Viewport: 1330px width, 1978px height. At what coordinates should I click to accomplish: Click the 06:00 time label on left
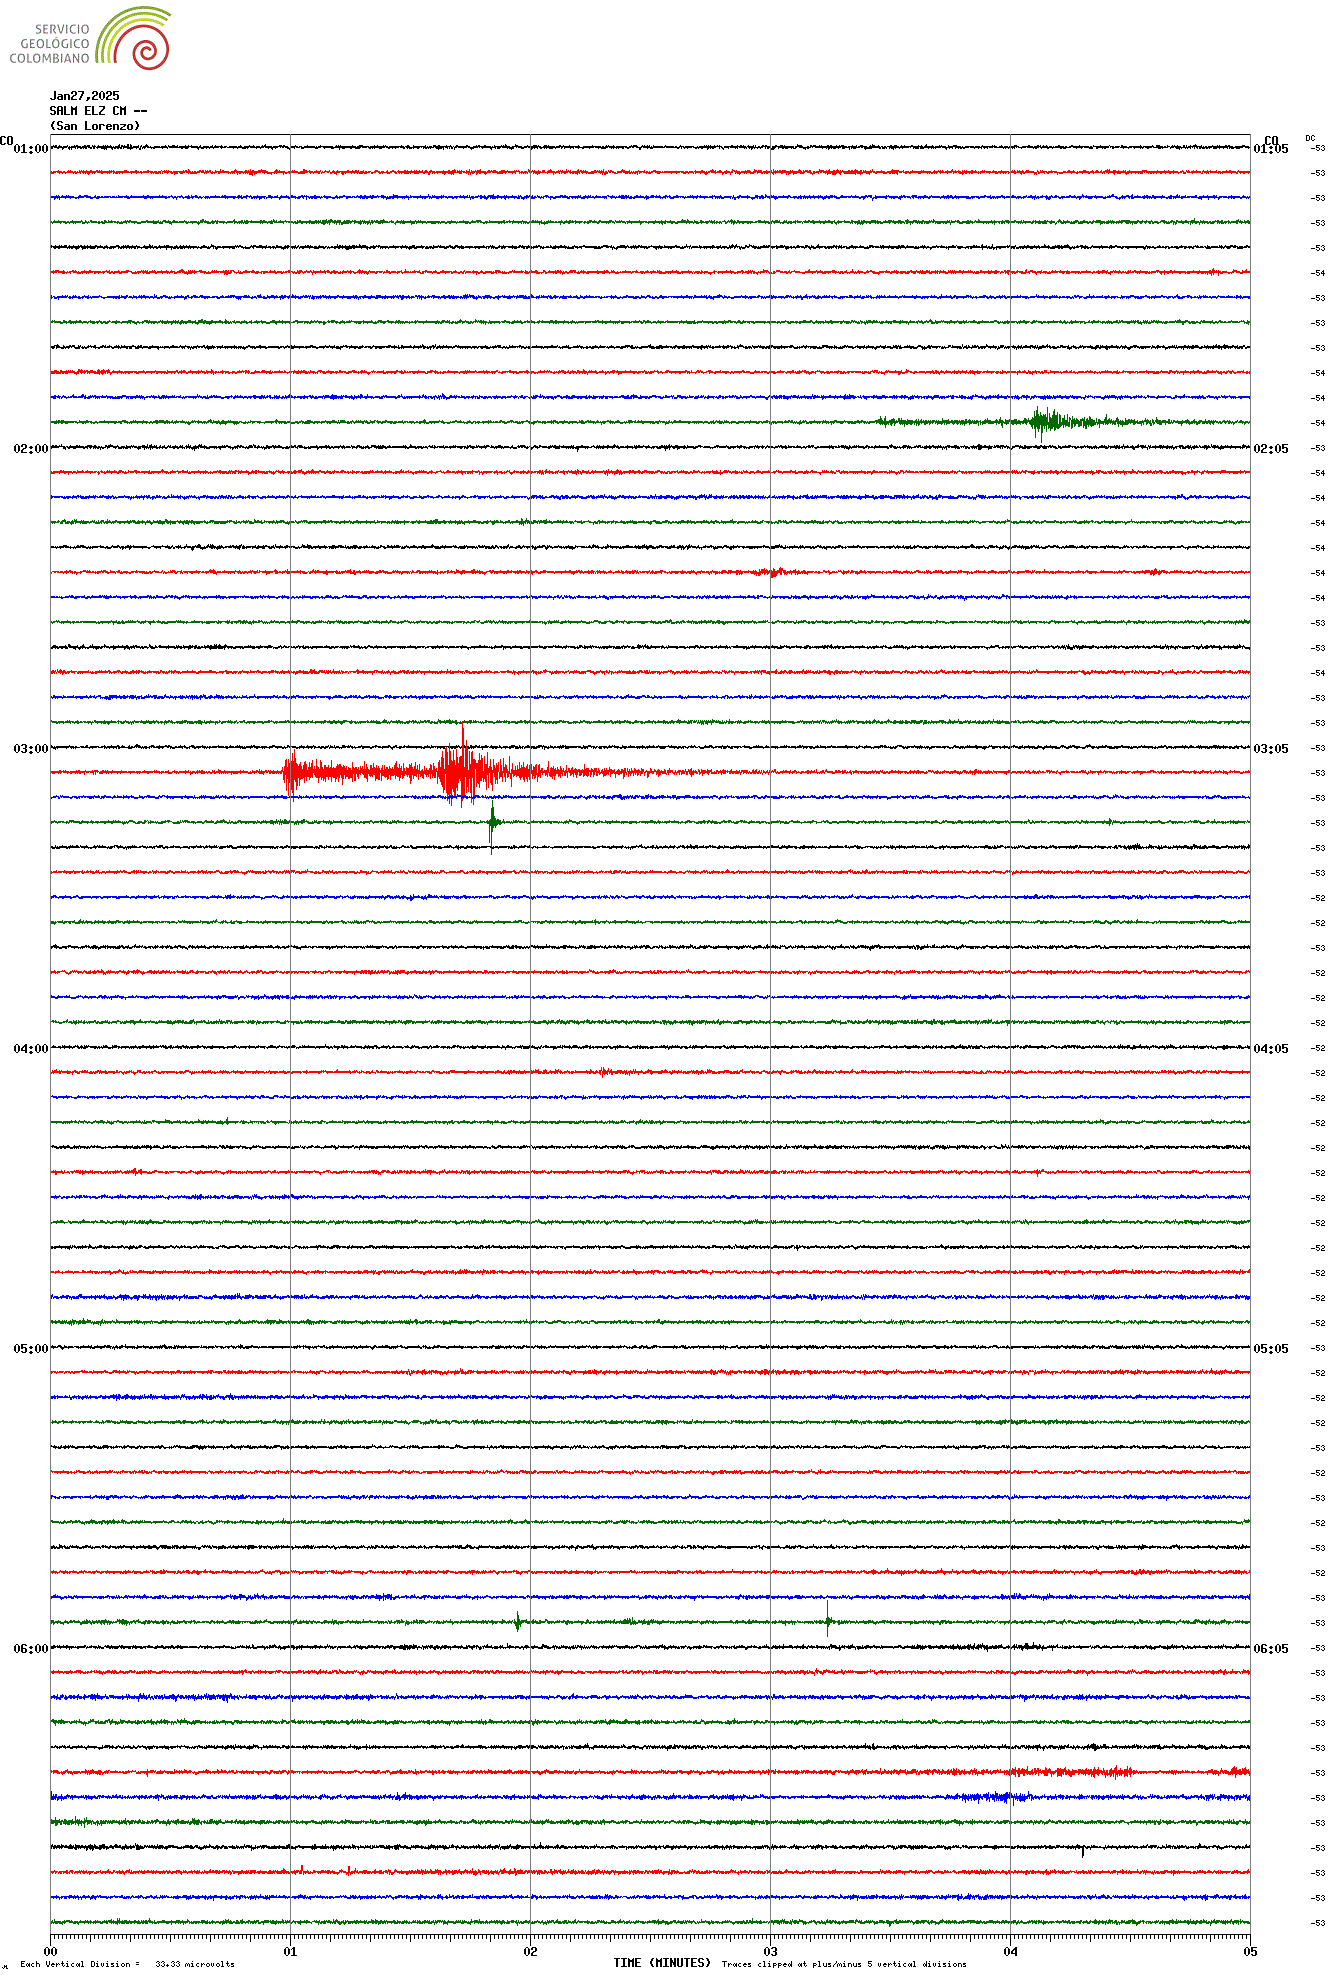[x=30, y=1649]
